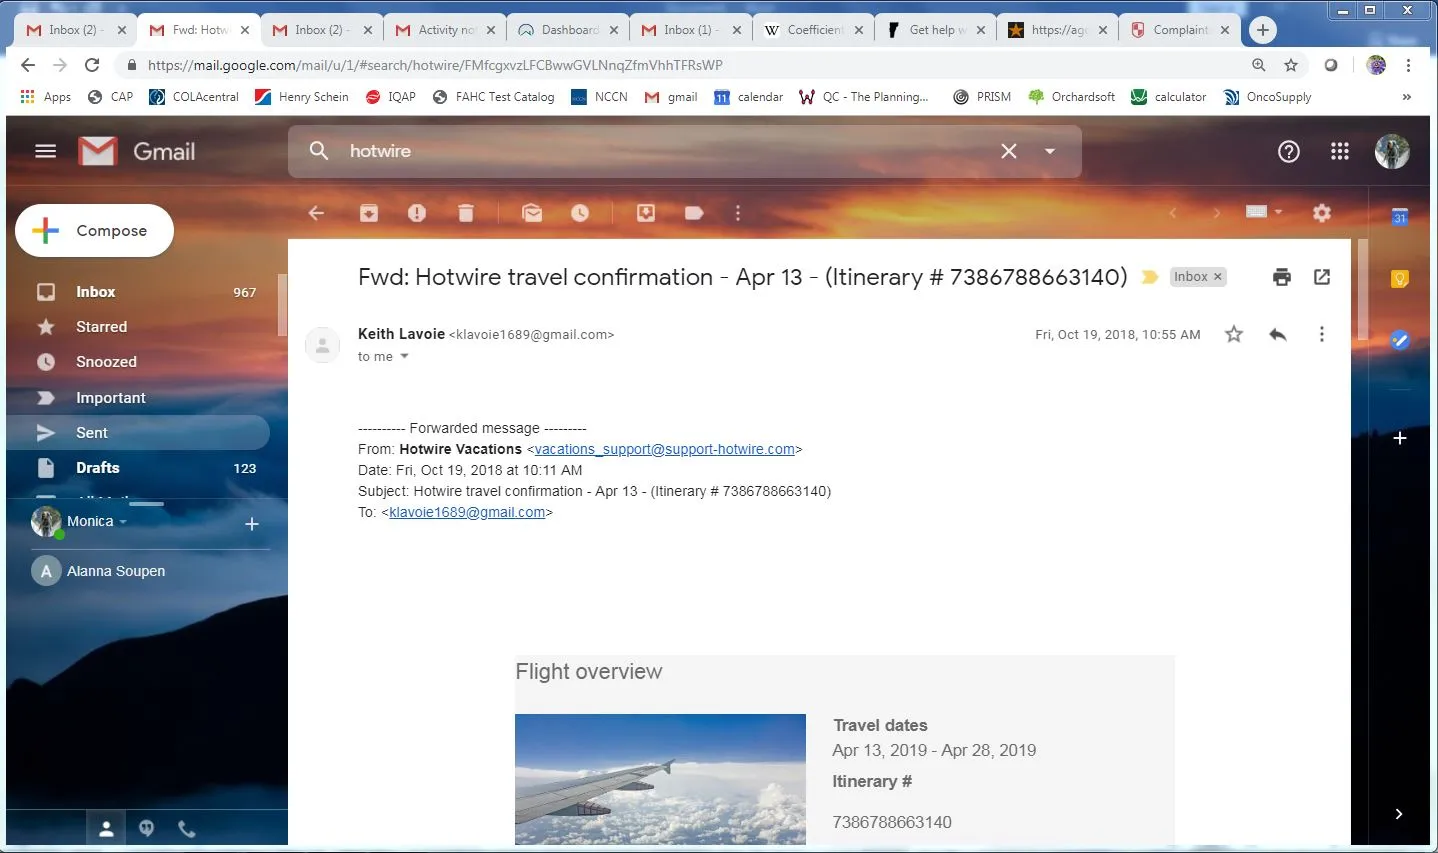Star the message from Keith Lavoie
1438x853 pixels.
point(1234,335)
